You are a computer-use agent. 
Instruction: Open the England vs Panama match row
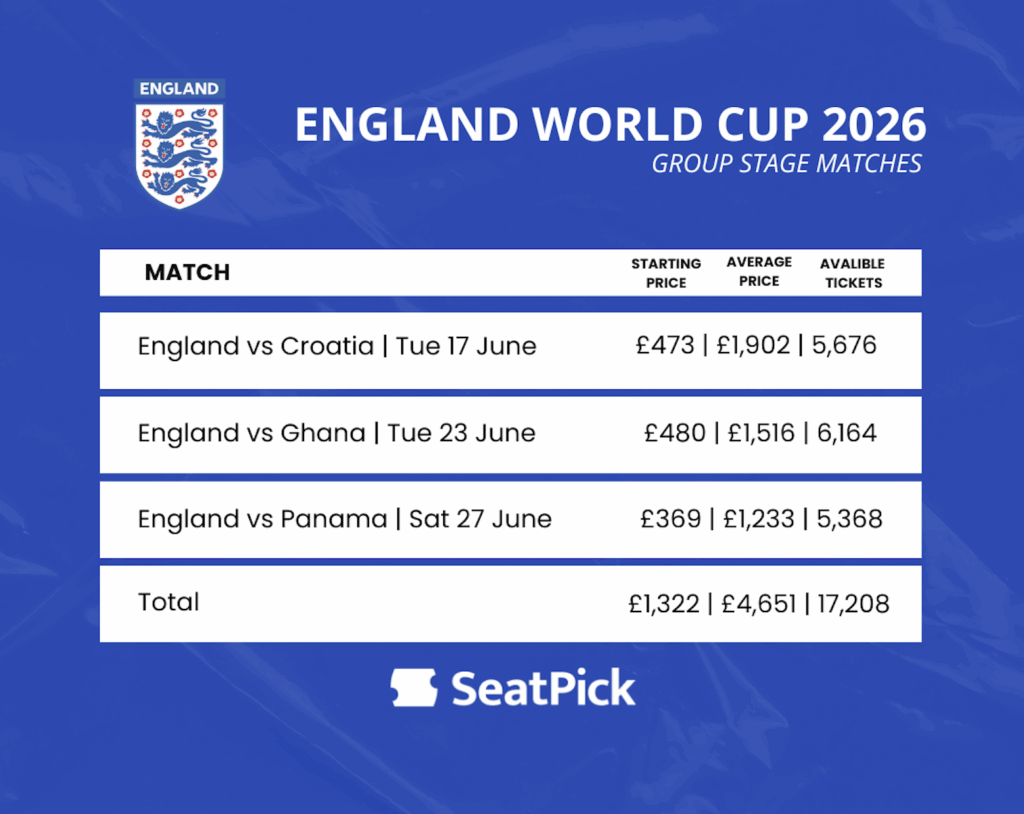[345, 519]
